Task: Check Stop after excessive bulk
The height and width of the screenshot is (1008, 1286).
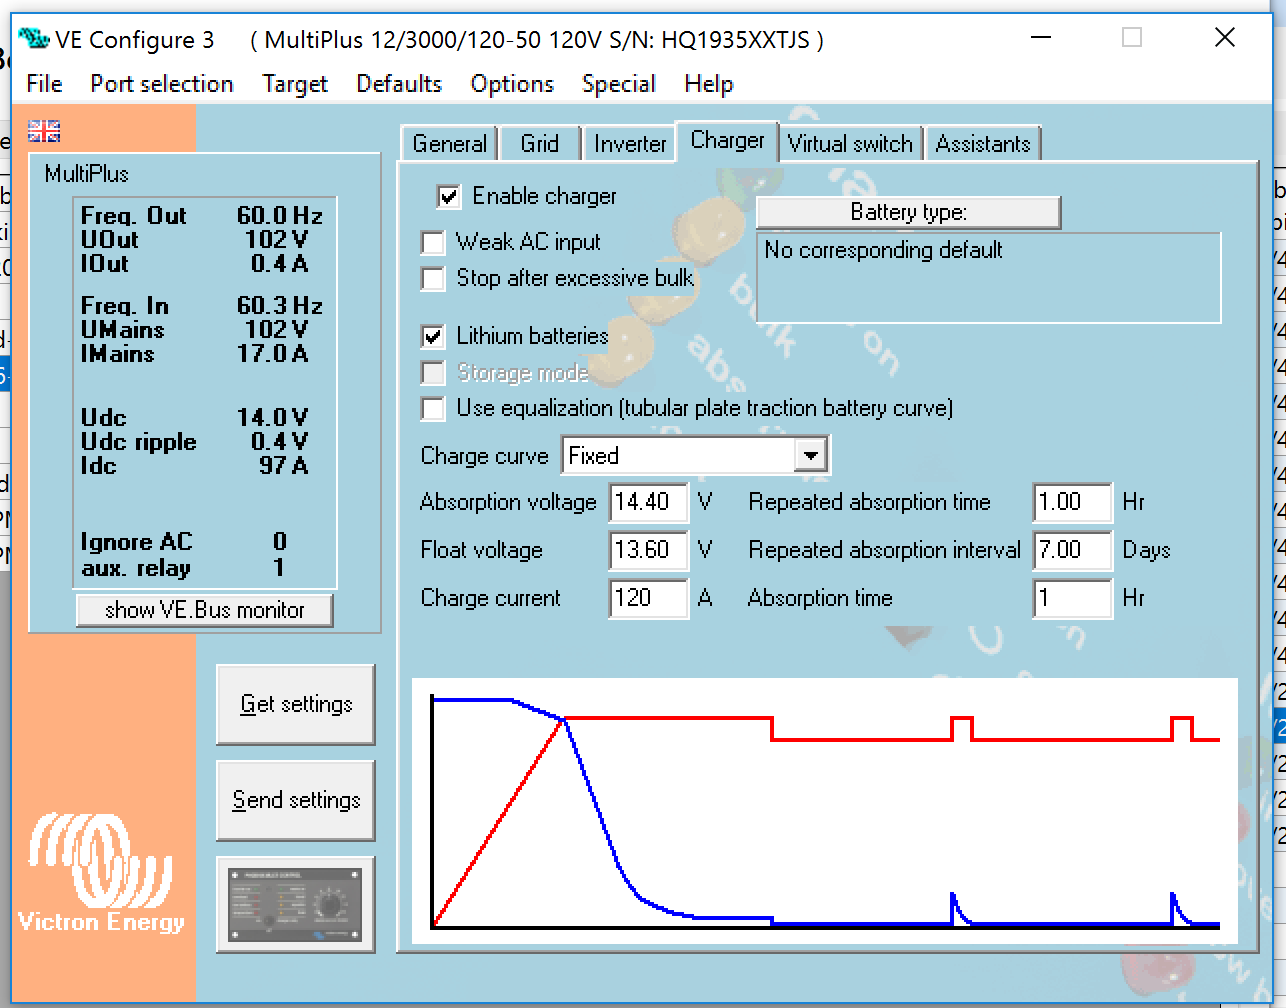Action: pos(433,279)
